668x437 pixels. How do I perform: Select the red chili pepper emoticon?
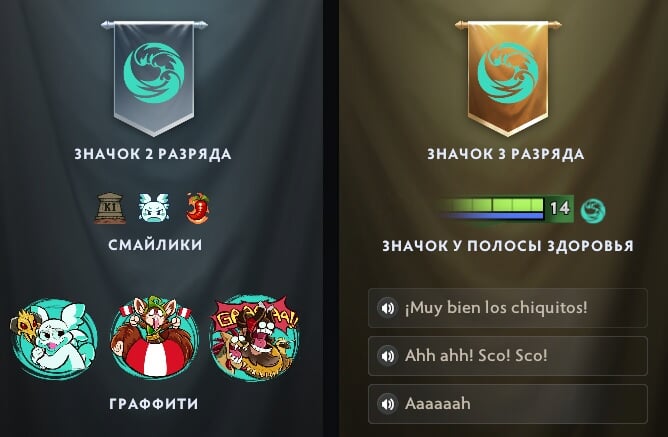tap(198, 208)
